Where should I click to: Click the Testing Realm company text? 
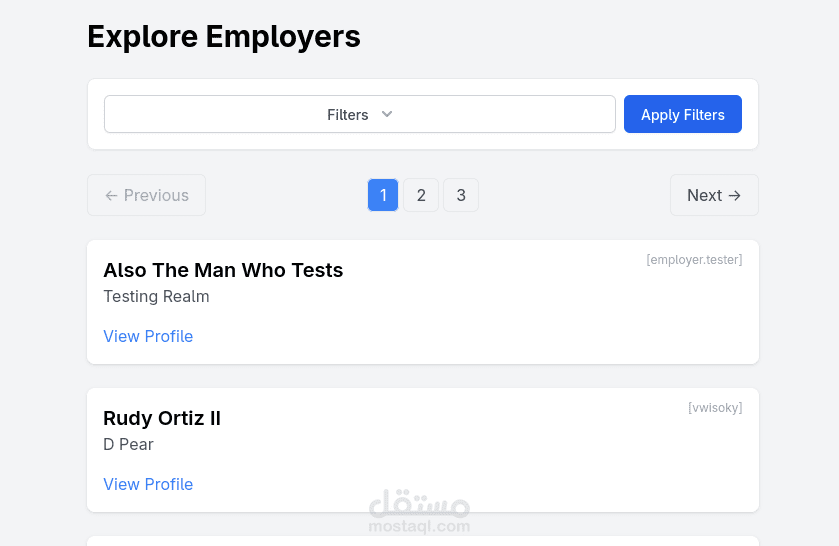(x=156, y=296)
